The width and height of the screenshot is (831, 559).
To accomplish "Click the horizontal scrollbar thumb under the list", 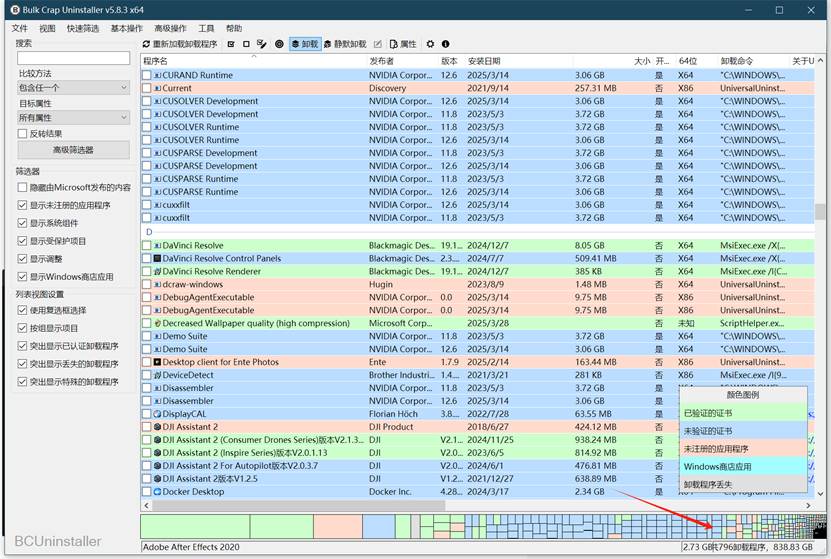I will pyautogui.click(x=299, y=505).
